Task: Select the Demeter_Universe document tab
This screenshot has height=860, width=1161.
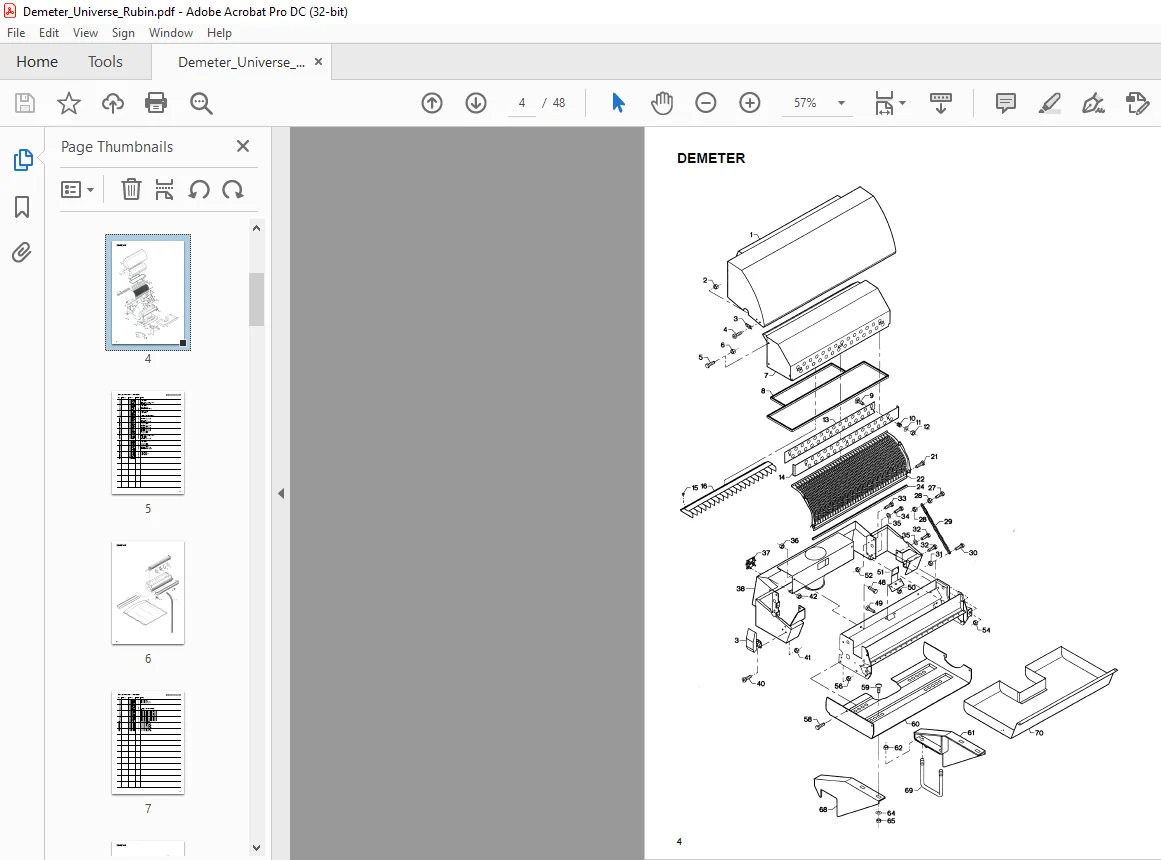Action: point(241,62)
